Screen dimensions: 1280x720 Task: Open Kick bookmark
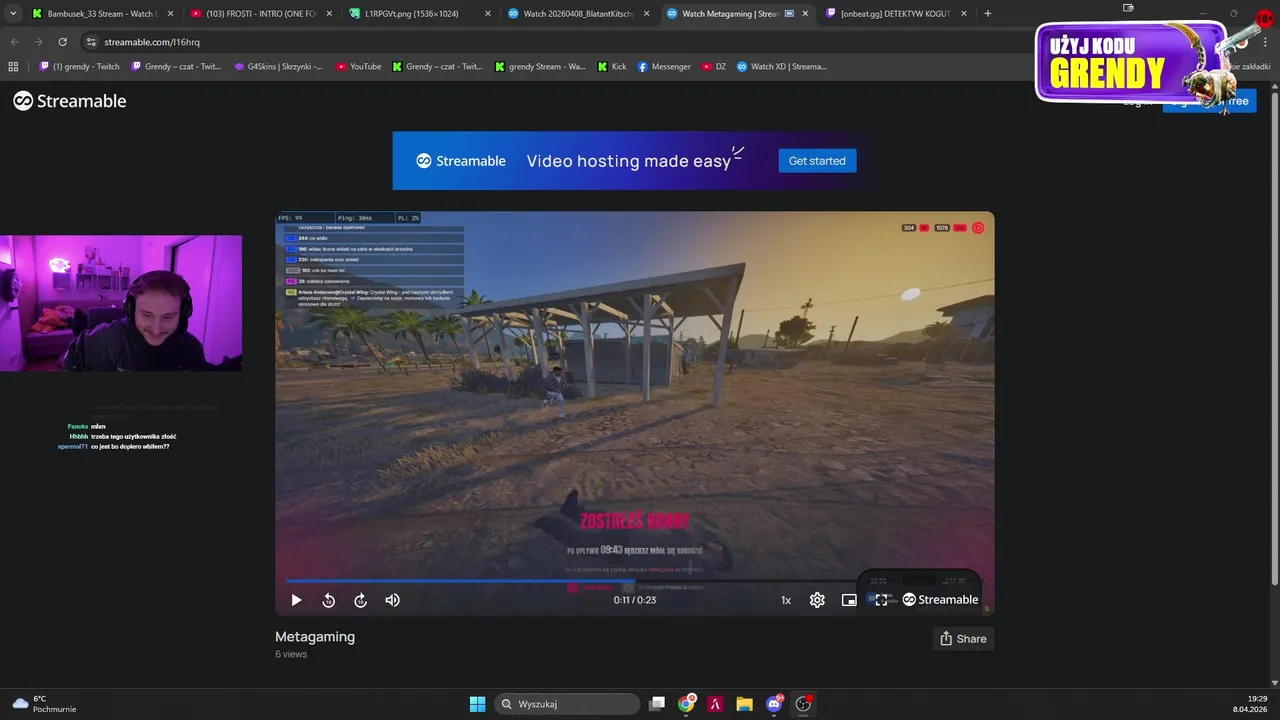tap(612, 67)
